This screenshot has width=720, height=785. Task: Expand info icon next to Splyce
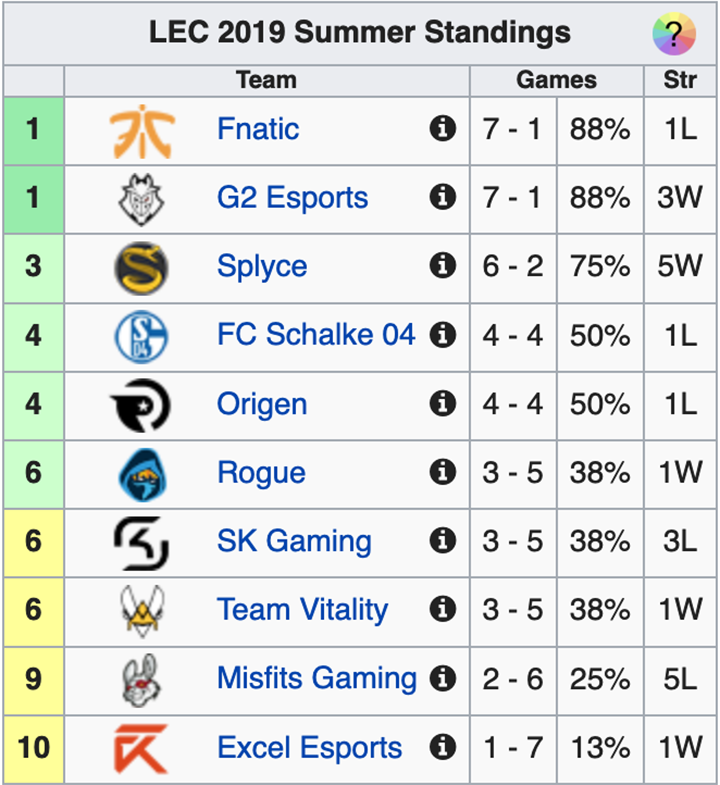(442, 266)
